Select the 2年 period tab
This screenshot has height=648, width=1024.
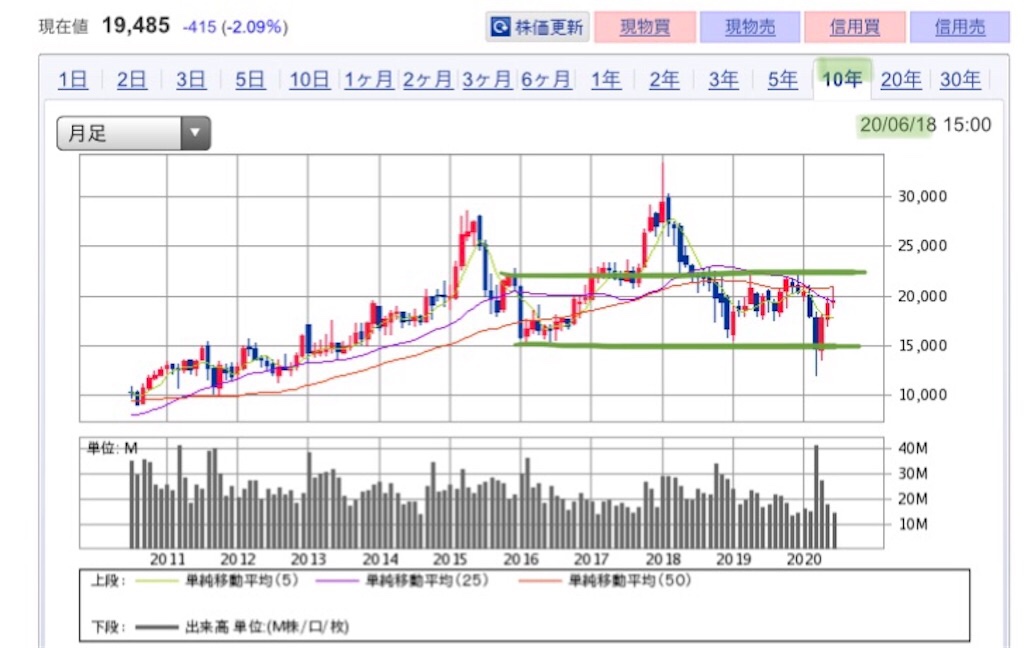[x=664, y=80]
